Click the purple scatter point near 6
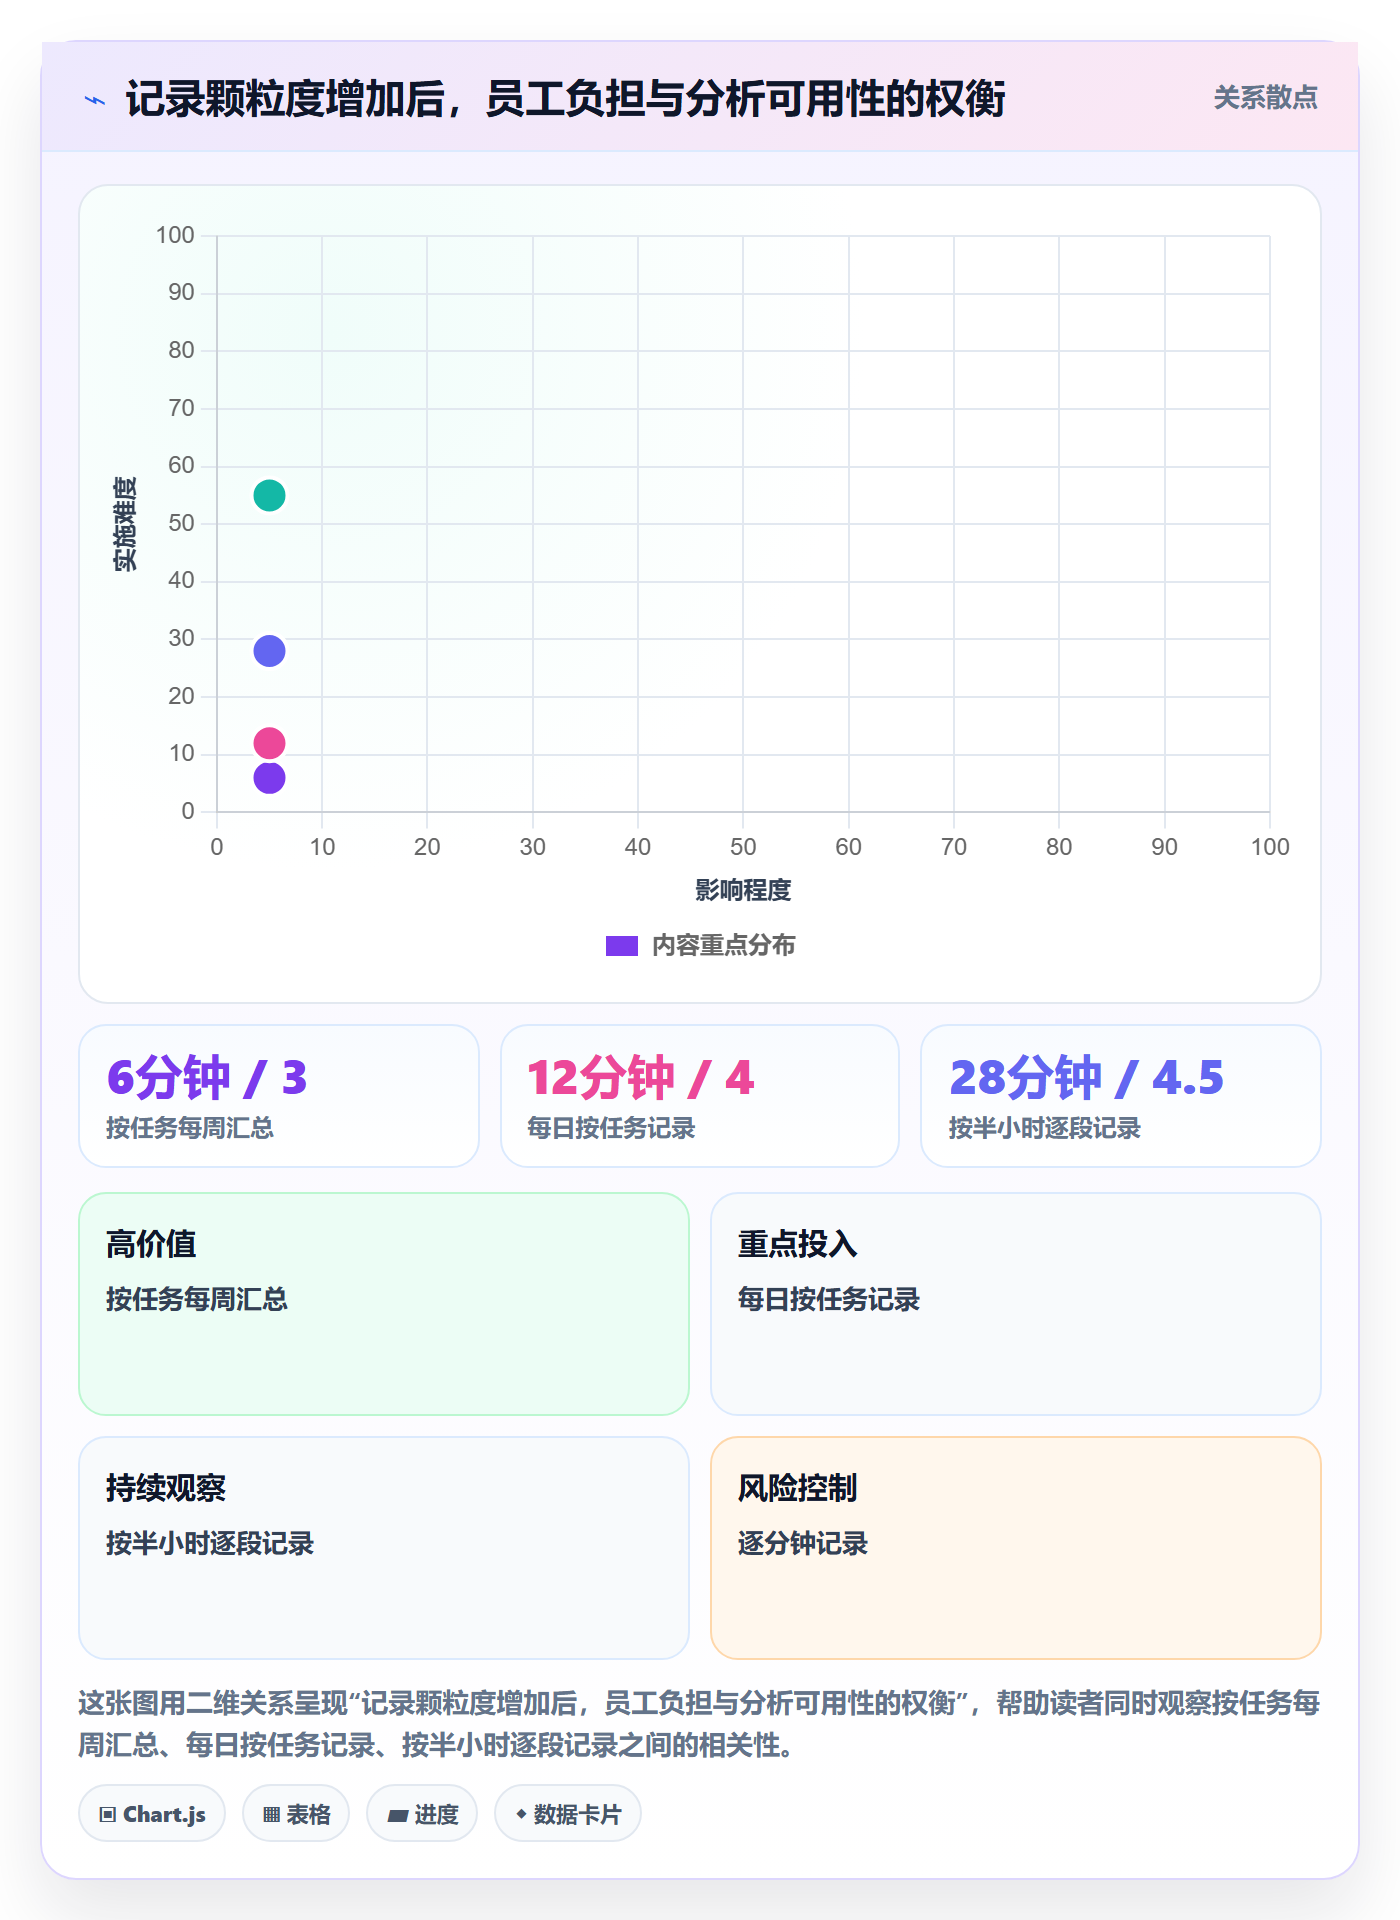 tap(269, 777)
